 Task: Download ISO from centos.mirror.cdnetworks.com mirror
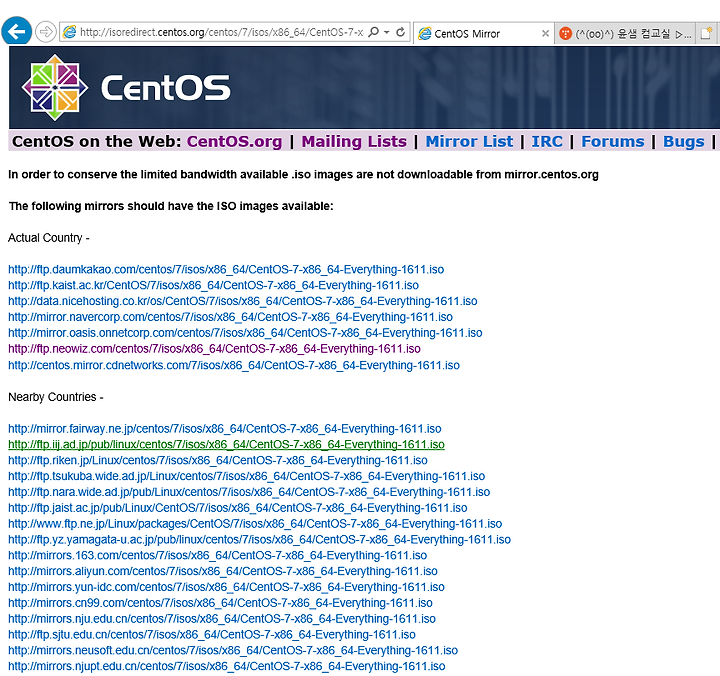pyautogui.click(x=234, y=365)
